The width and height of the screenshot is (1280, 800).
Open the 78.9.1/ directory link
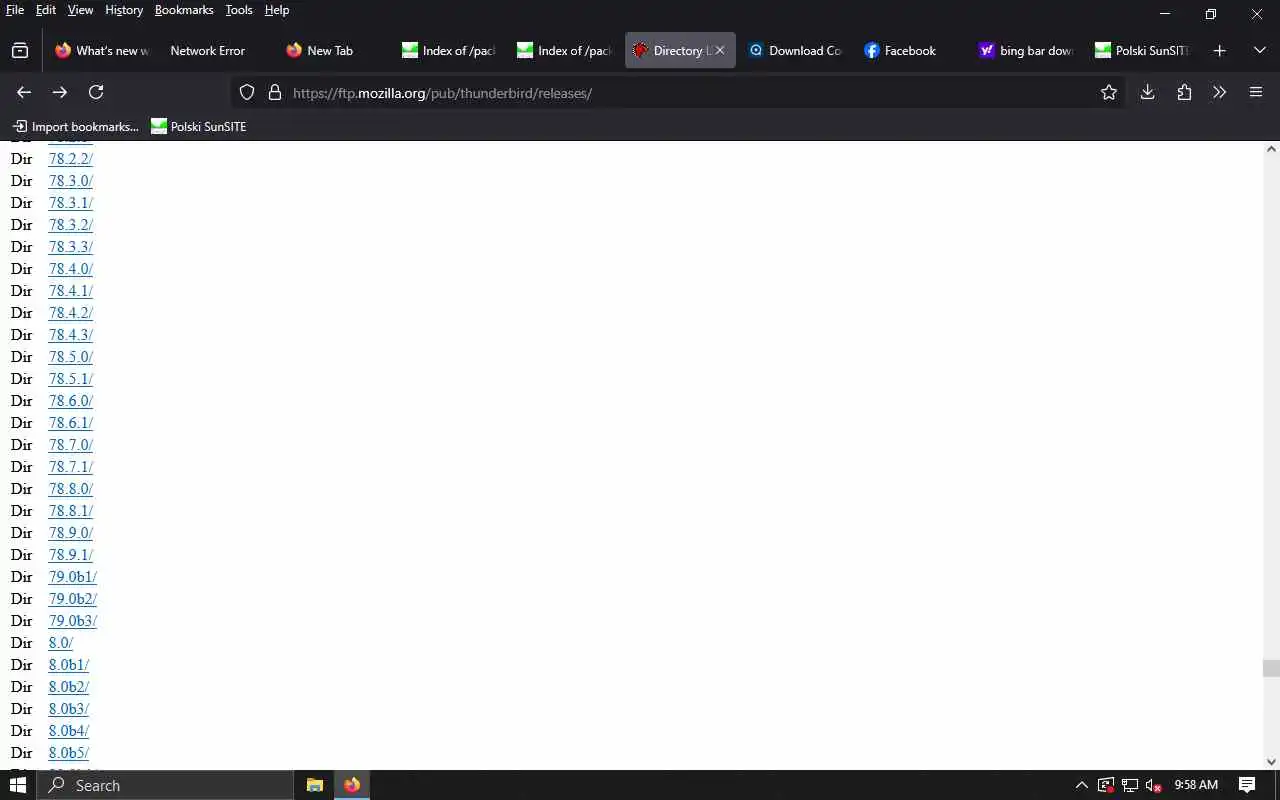click(x=71, y=555)
